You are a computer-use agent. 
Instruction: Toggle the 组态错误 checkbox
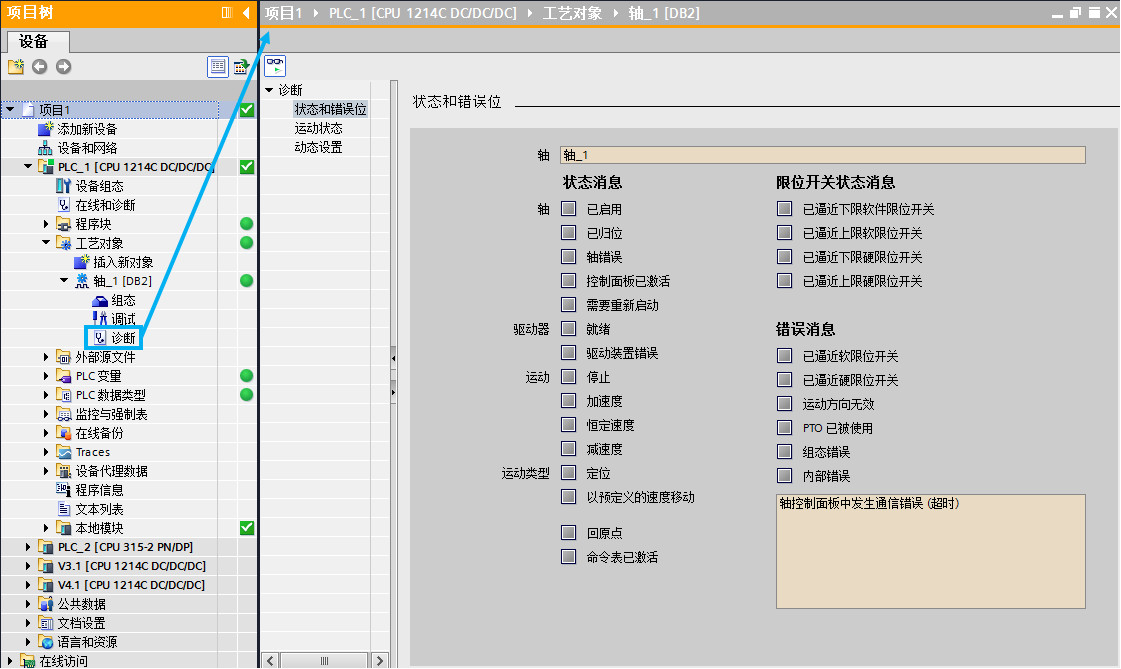point(784,452)
